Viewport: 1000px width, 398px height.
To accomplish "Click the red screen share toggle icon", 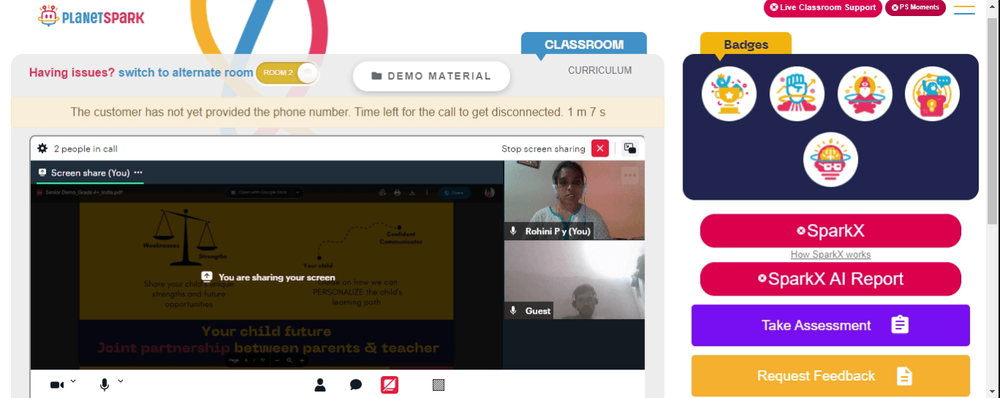I will (x=390, y=385).
